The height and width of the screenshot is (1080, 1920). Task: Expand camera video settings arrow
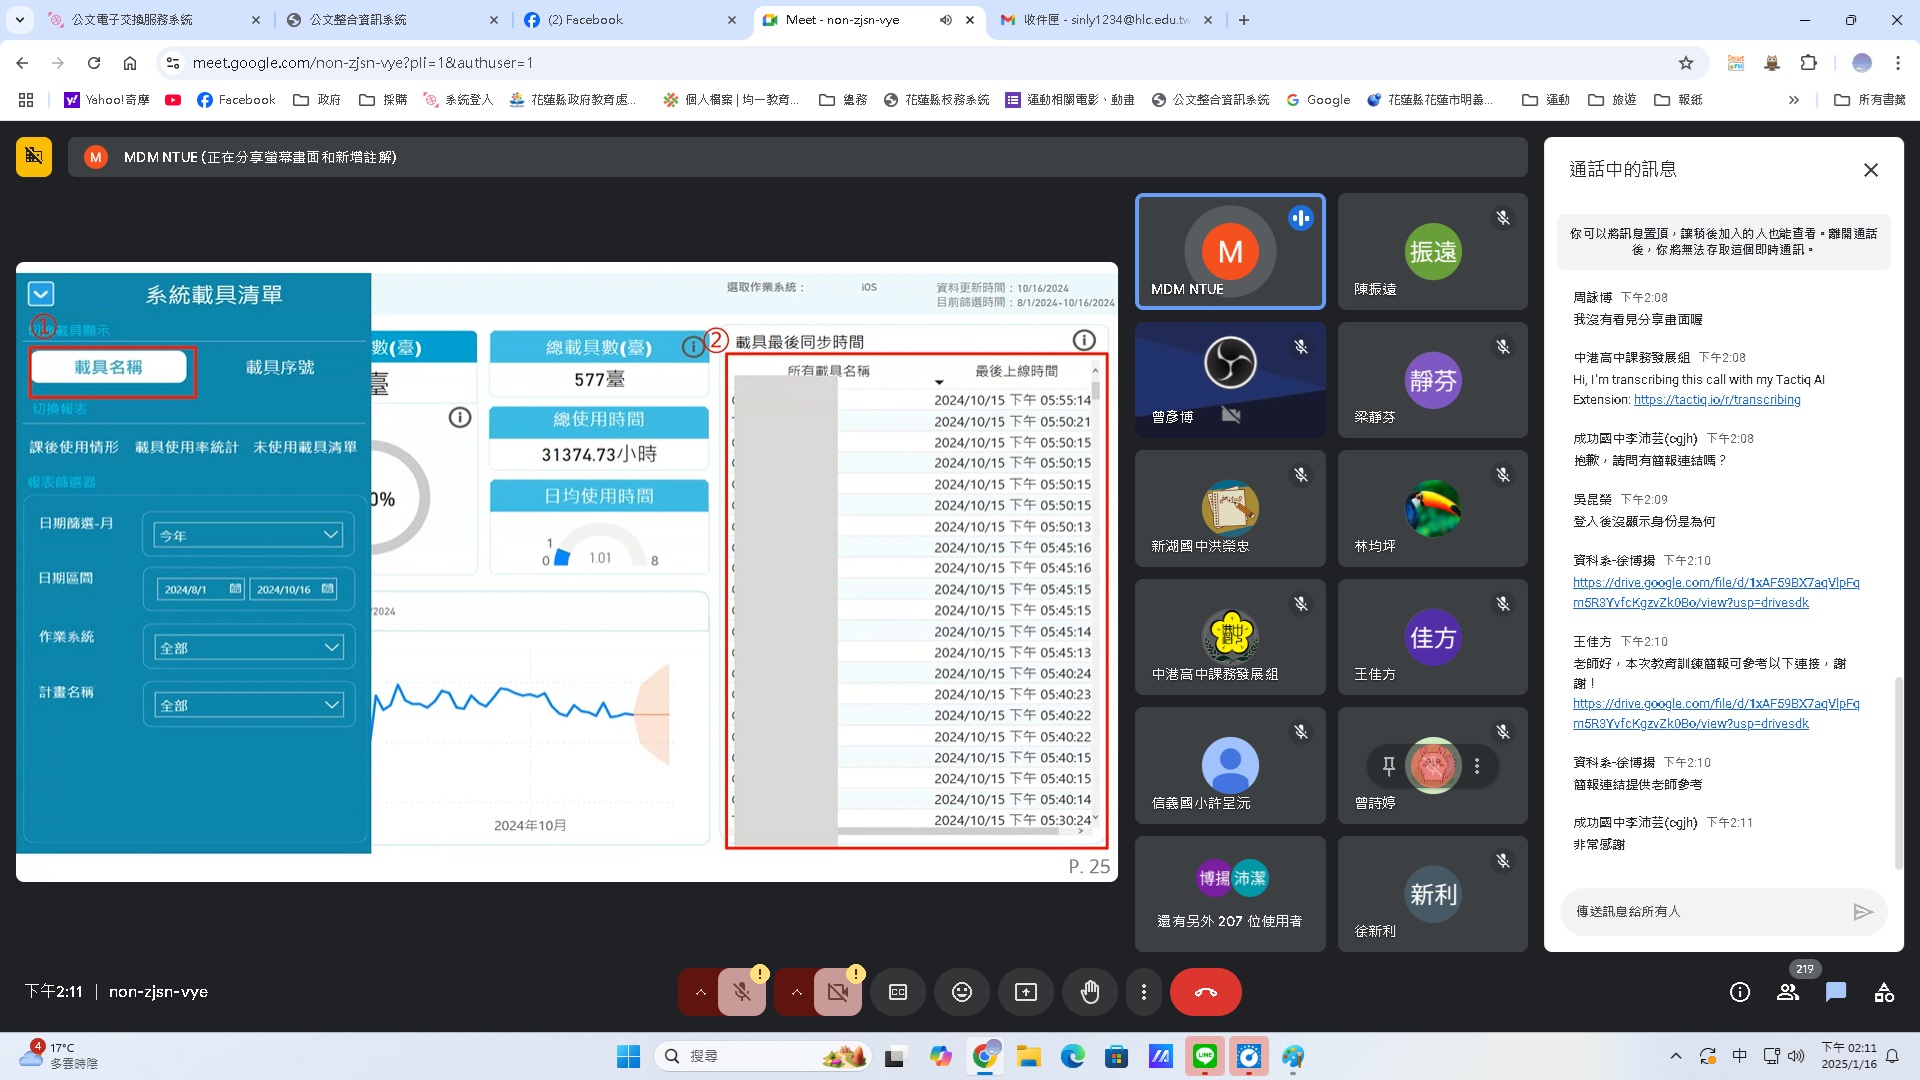796,992
